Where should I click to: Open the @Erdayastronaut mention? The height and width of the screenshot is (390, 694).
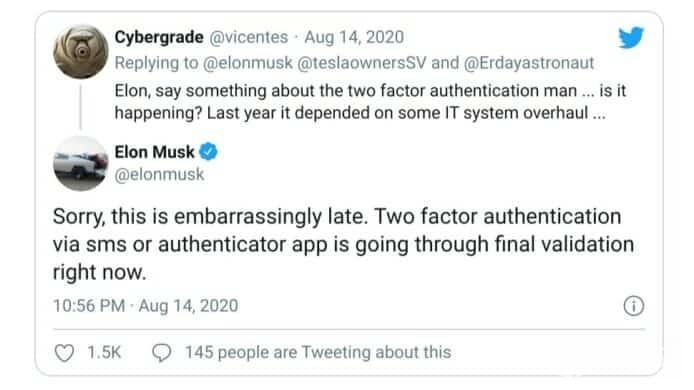pos(529,63)
